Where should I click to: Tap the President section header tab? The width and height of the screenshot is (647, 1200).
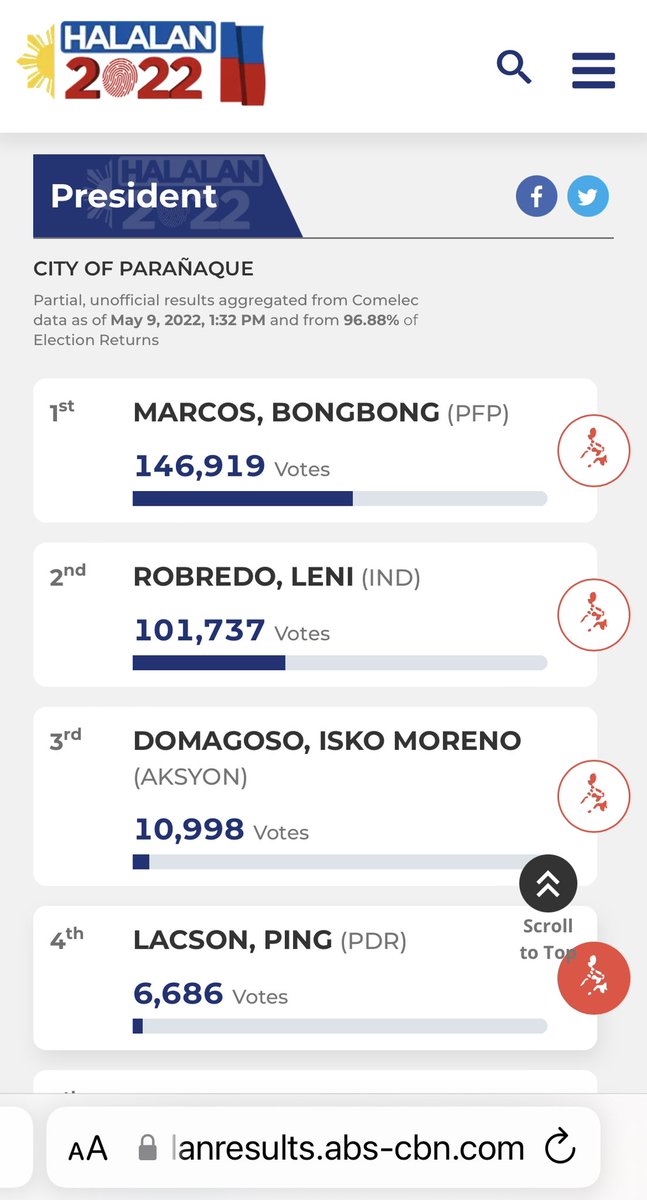(x=167, y=196)
